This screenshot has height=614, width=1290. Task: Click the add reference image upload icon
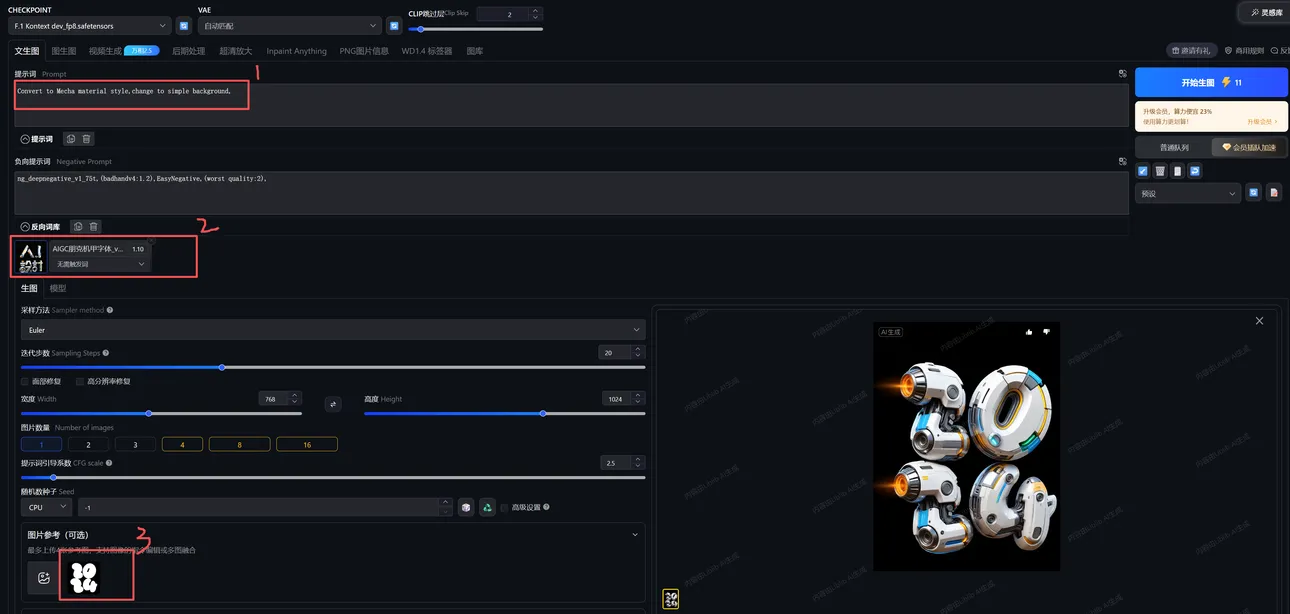tap(43, 577)
